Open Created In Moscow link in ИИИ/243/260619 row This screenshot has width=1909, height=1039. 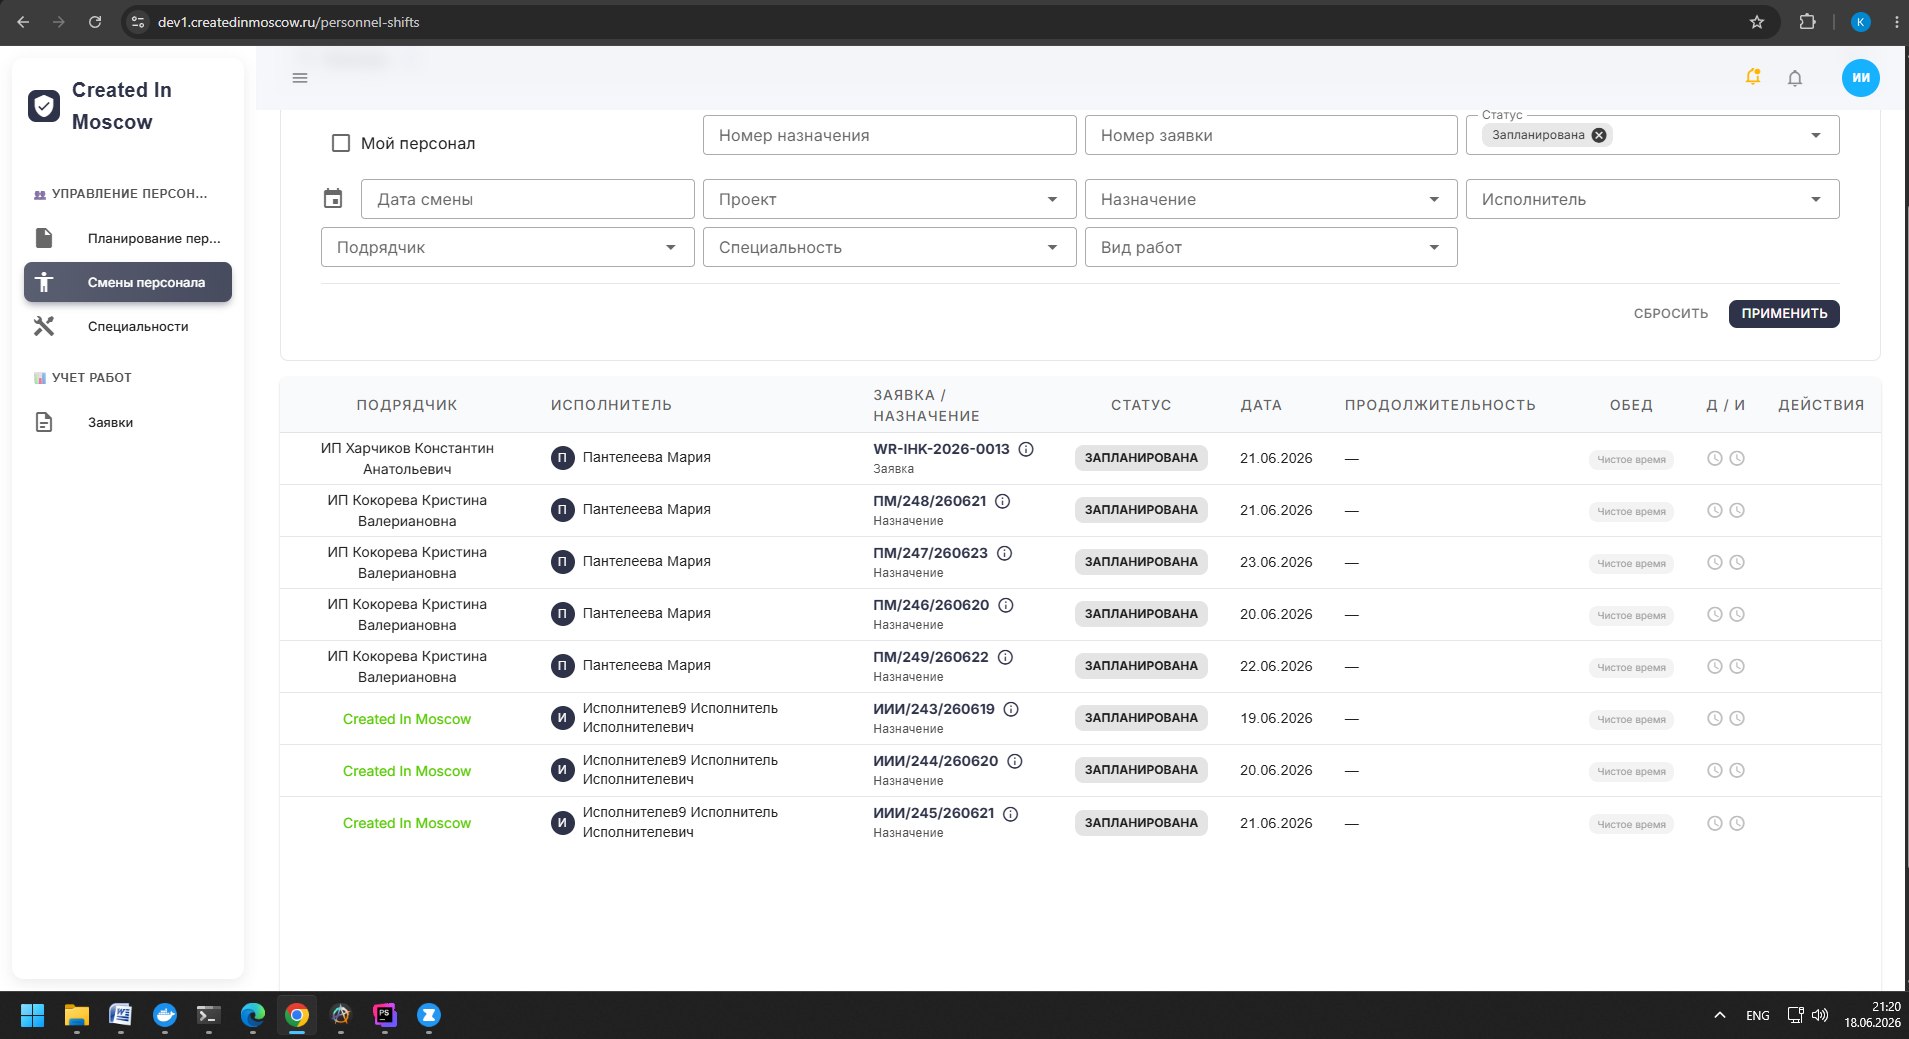(407, 719)
